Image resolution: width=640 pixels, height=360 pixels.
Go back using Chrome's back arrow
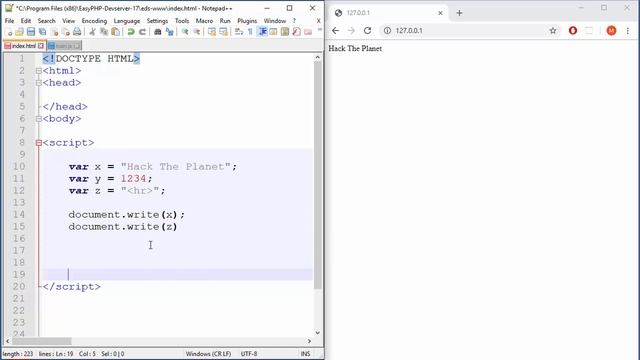(x=336, y=31)
